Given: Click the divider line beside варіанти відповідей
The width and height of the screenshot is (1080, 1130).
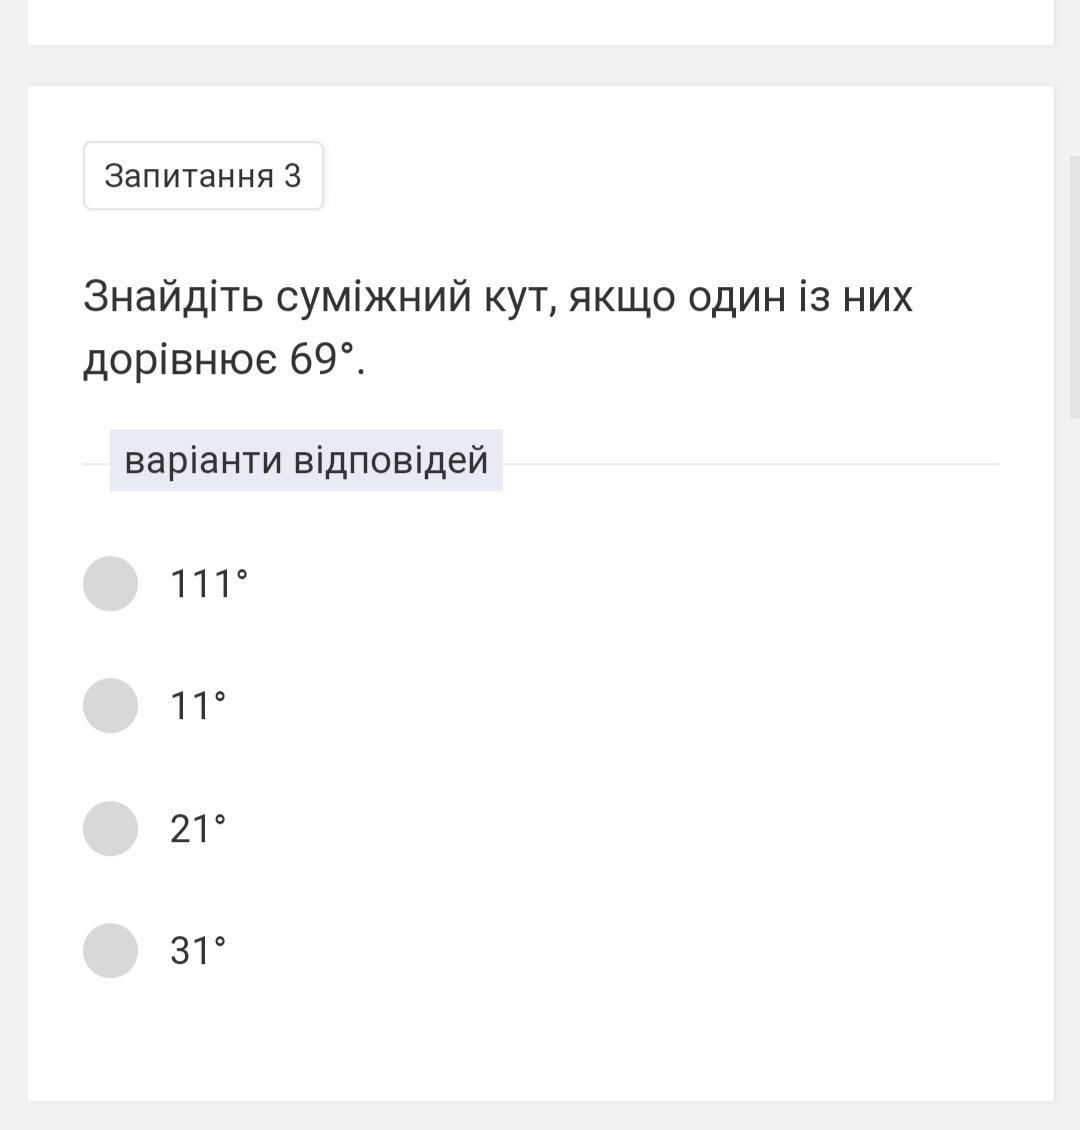Looking at the screenshot, I should tap(751, 464).
